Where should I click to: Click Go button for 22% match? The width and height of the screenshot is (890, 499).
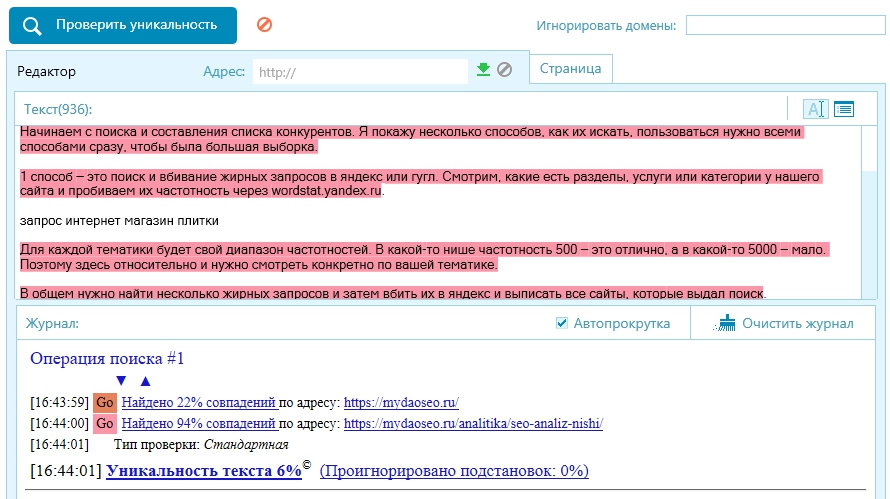point(105,402)
